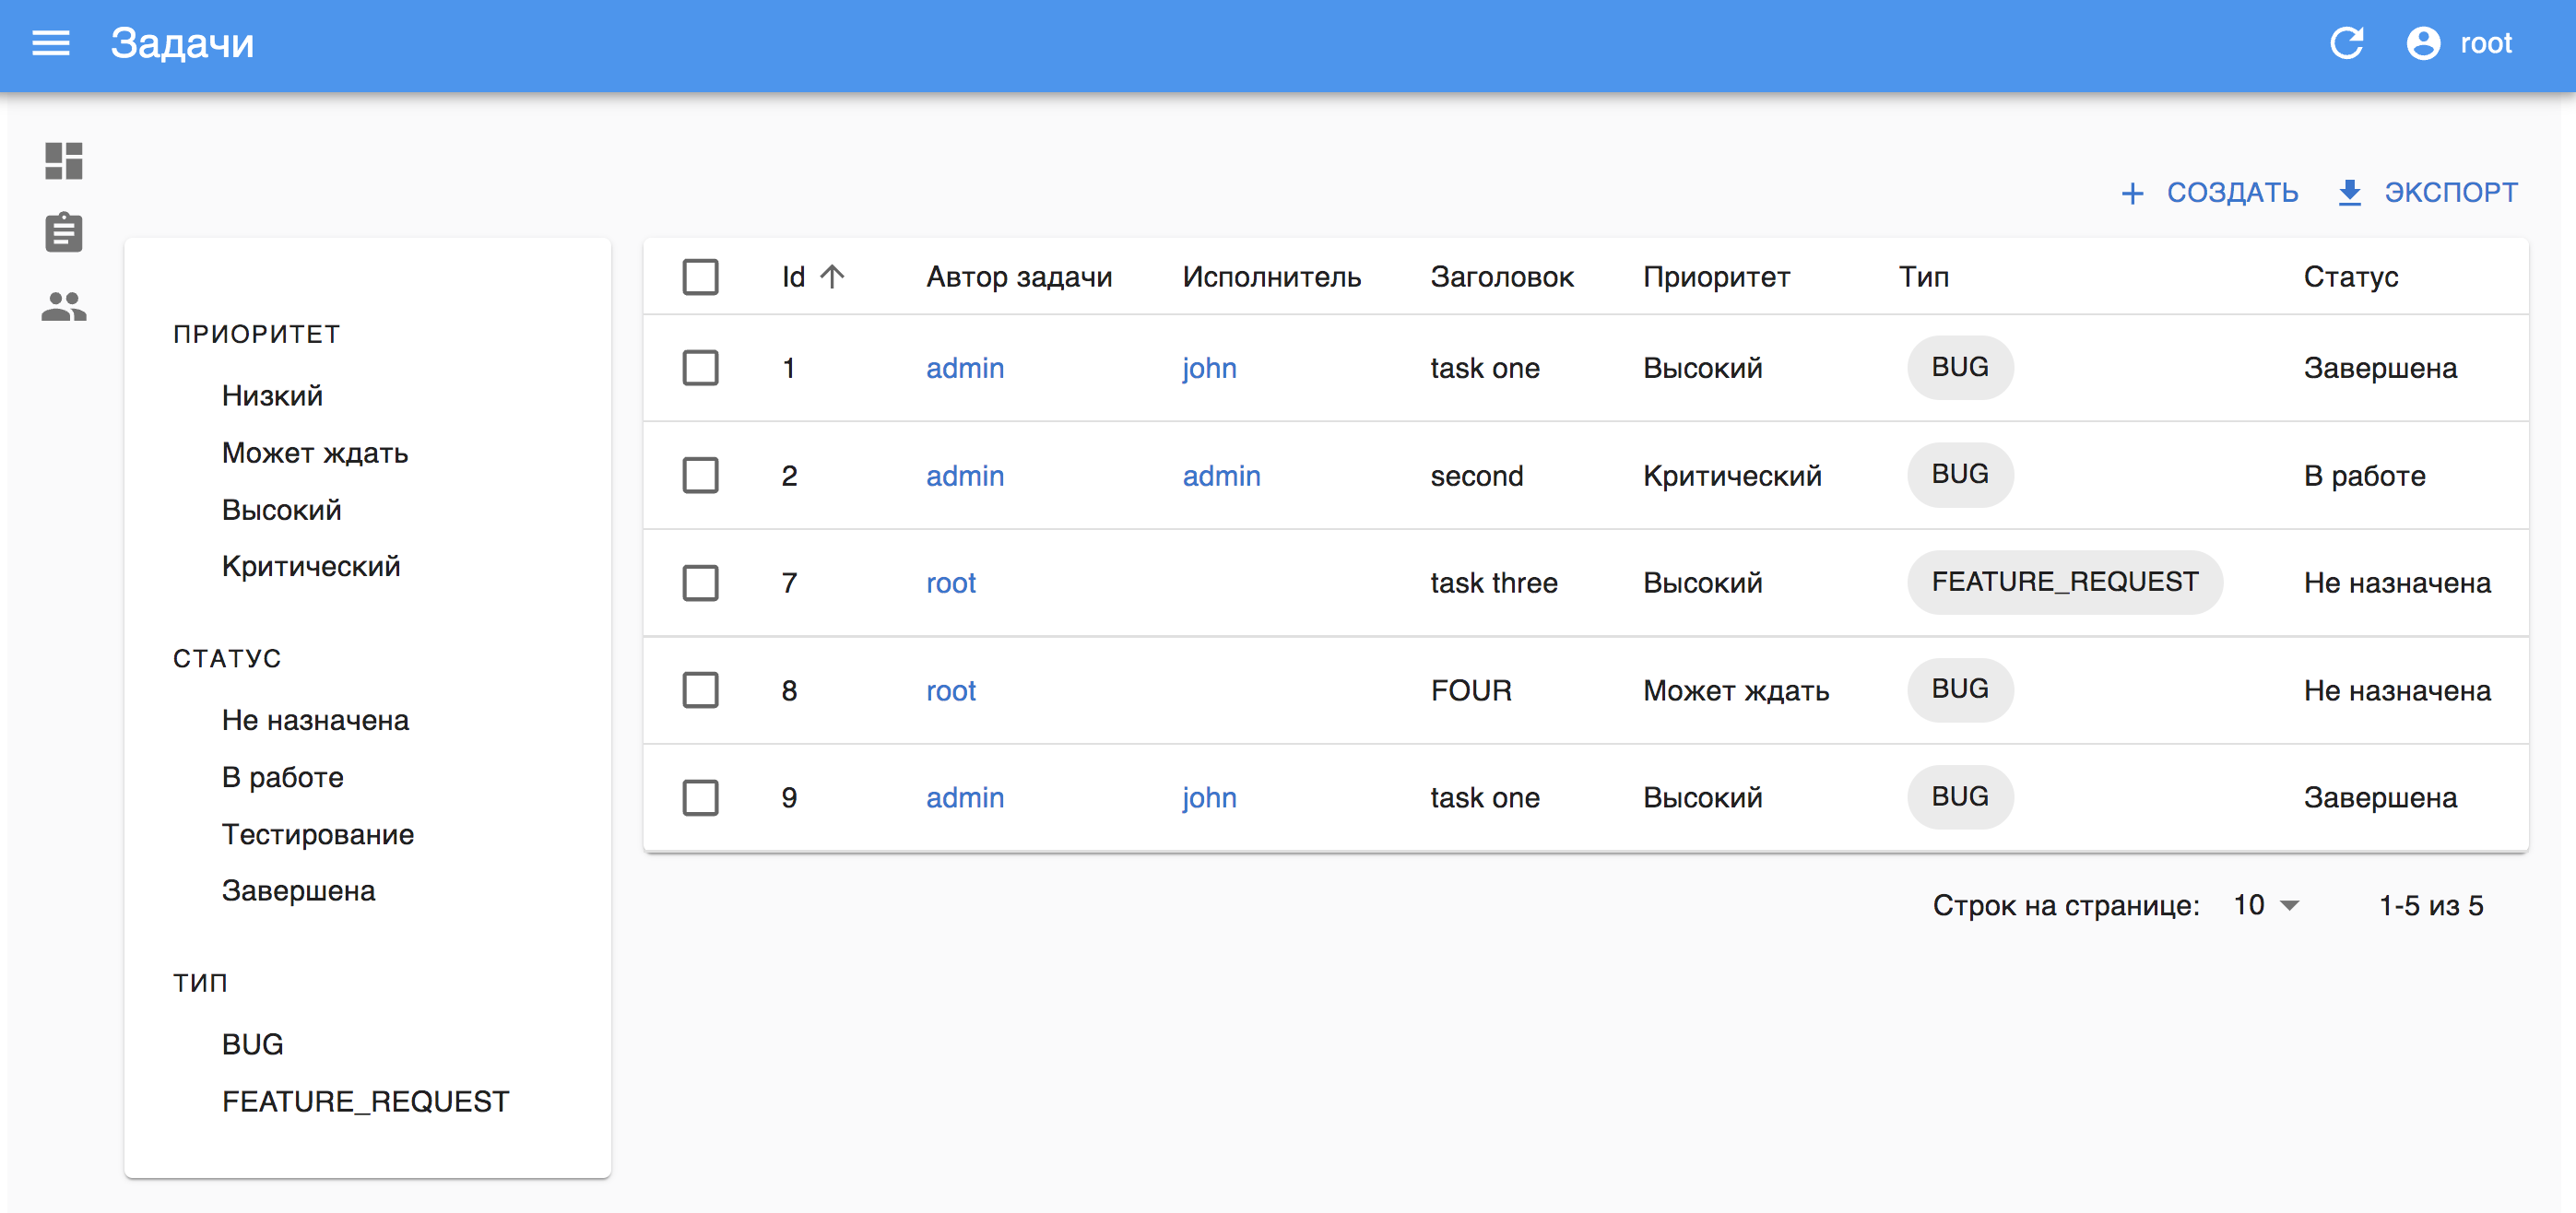The width and height of the screenshot is (2576, 1213).
Task: Filter by FEATURE_REQUEST type
Action: (x=365, y=1102)
